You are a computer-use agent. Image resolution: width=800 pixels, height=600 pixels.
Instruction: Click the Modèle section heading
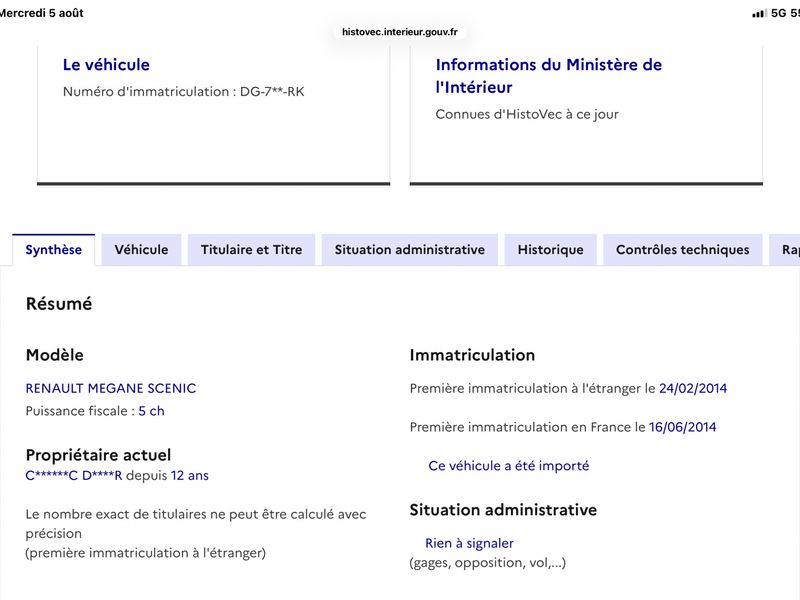55,355
